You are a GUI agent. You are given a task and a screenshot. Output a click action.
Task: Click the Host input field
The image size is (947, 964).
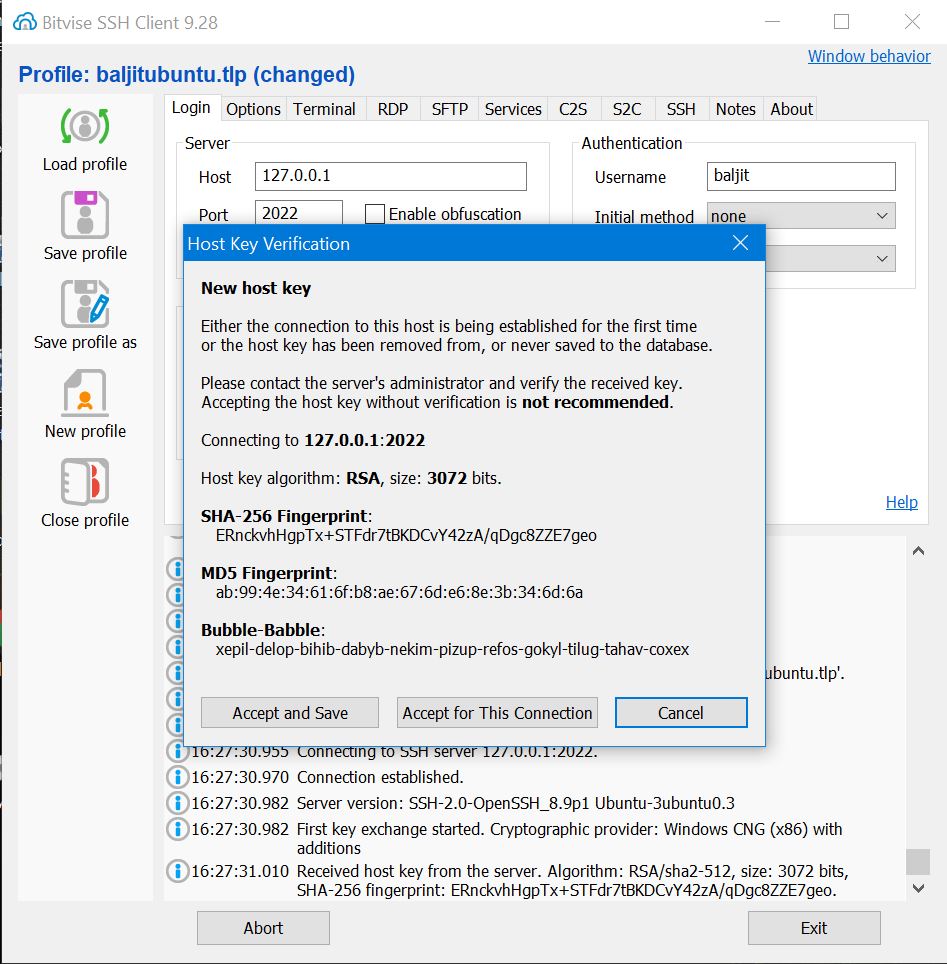390,176
